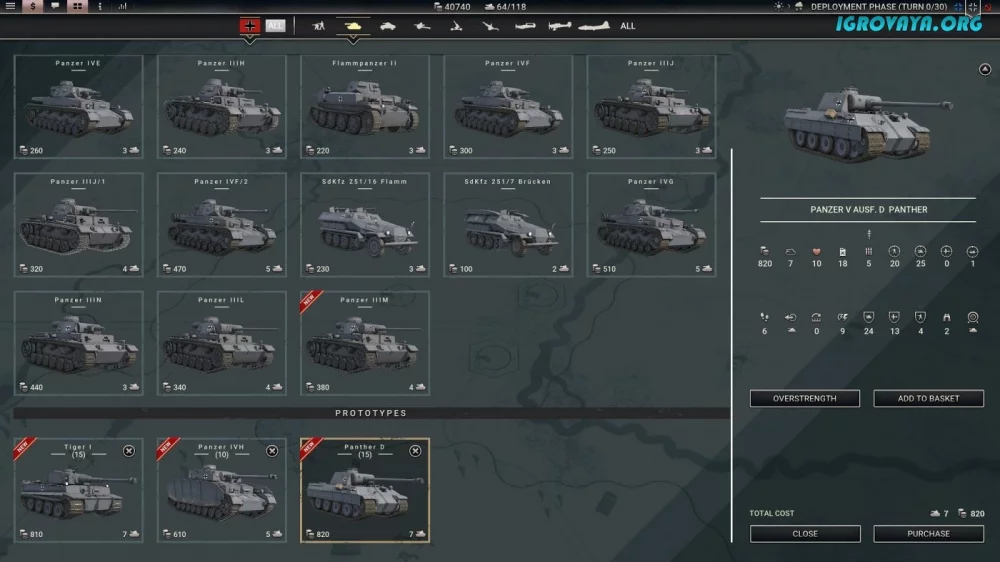The image size is (1000, 562).
Task: Show ALL unit classes tab
Action: [x=627, y=26]
